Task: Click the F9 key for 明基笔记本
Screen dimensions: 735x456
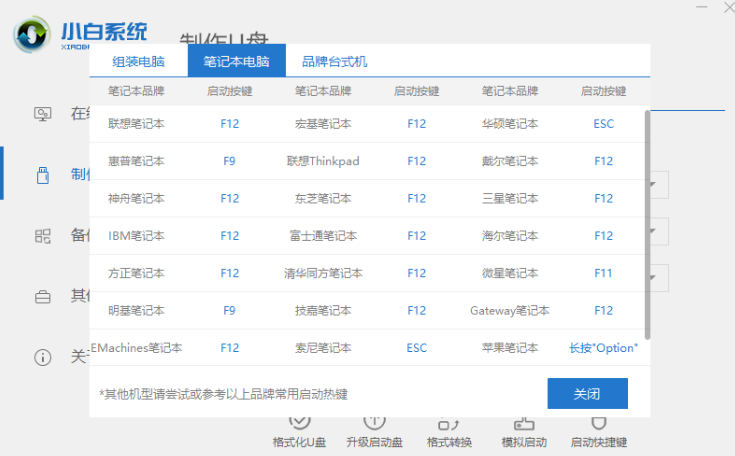Action: click(229, 311)
